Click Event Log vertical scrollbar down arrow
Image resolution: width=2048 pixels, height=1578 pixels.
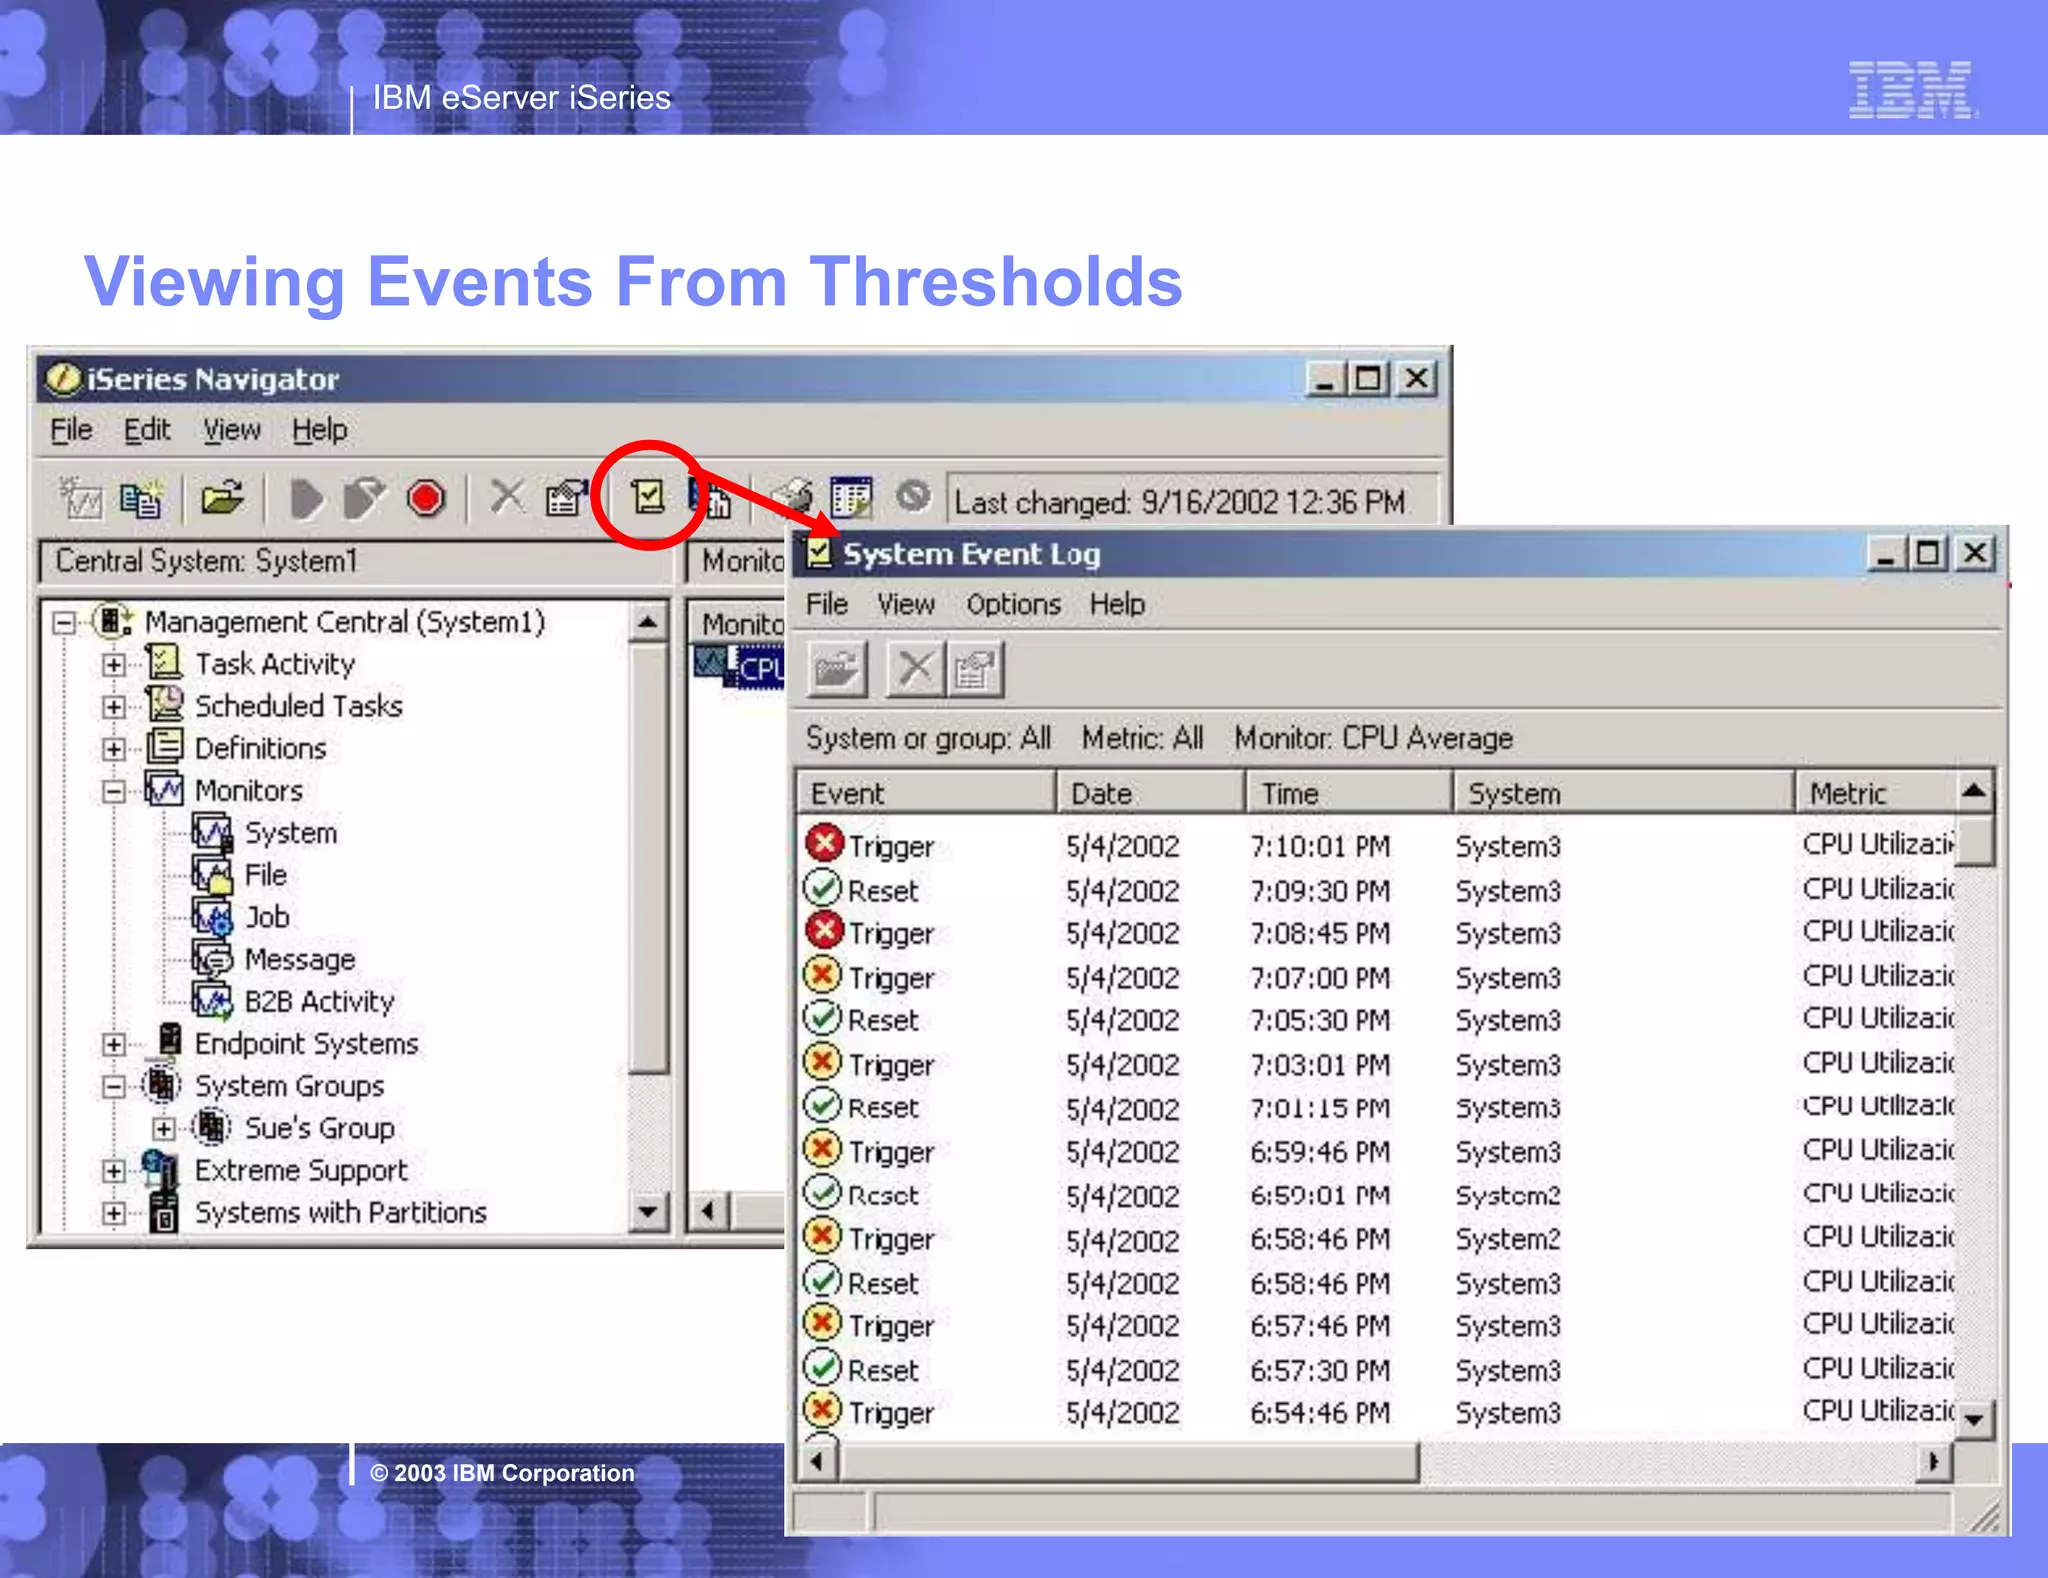(1974, 1419)
